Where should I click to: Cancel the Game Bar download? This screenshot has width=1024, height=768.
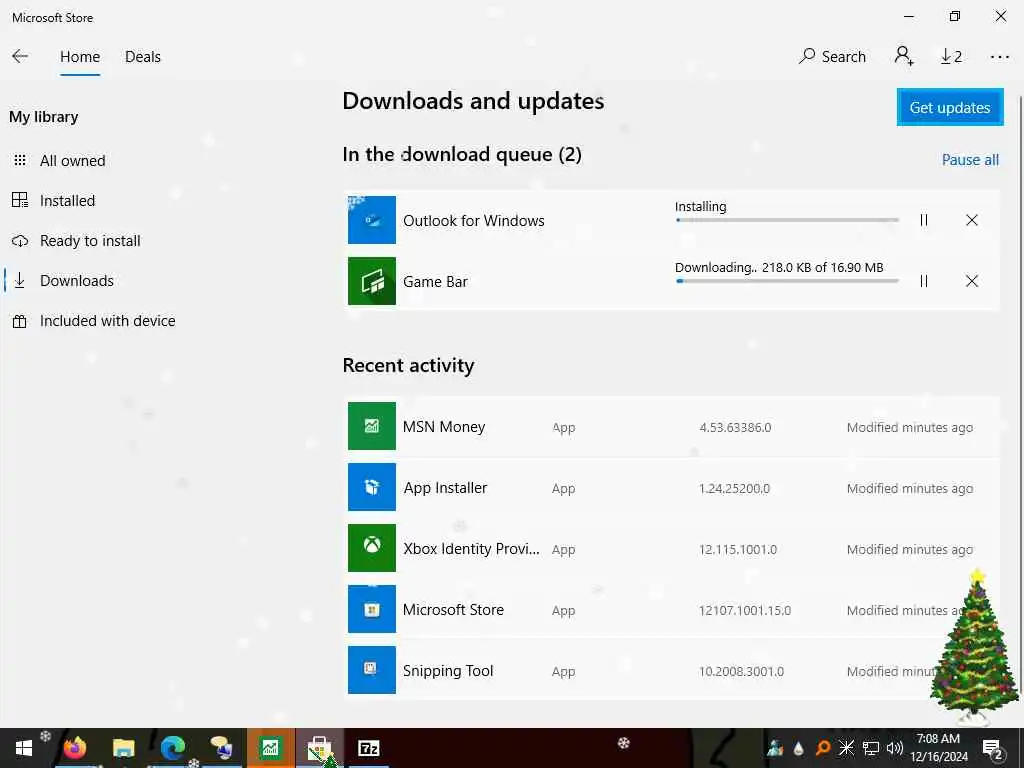click(972, 281)
